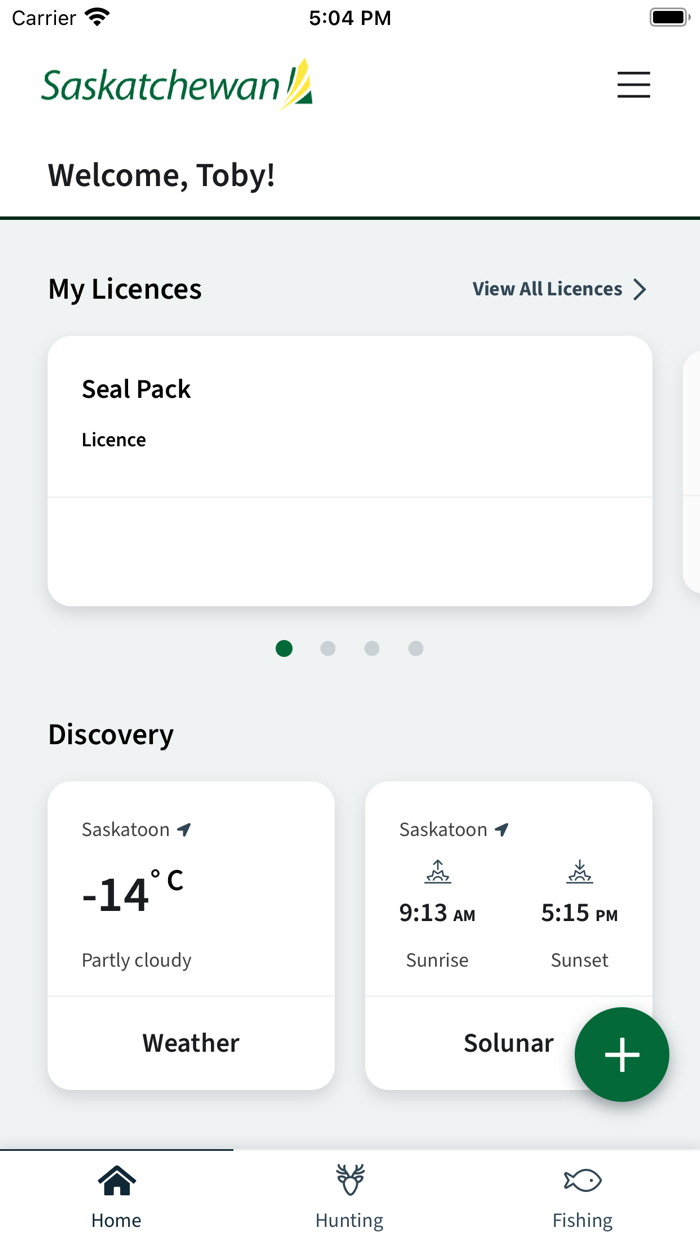The height and width of the screenshot is (1244, 700).
Task: Tap the Welcome, Toby! heading
Action: [x=161, y=175]
